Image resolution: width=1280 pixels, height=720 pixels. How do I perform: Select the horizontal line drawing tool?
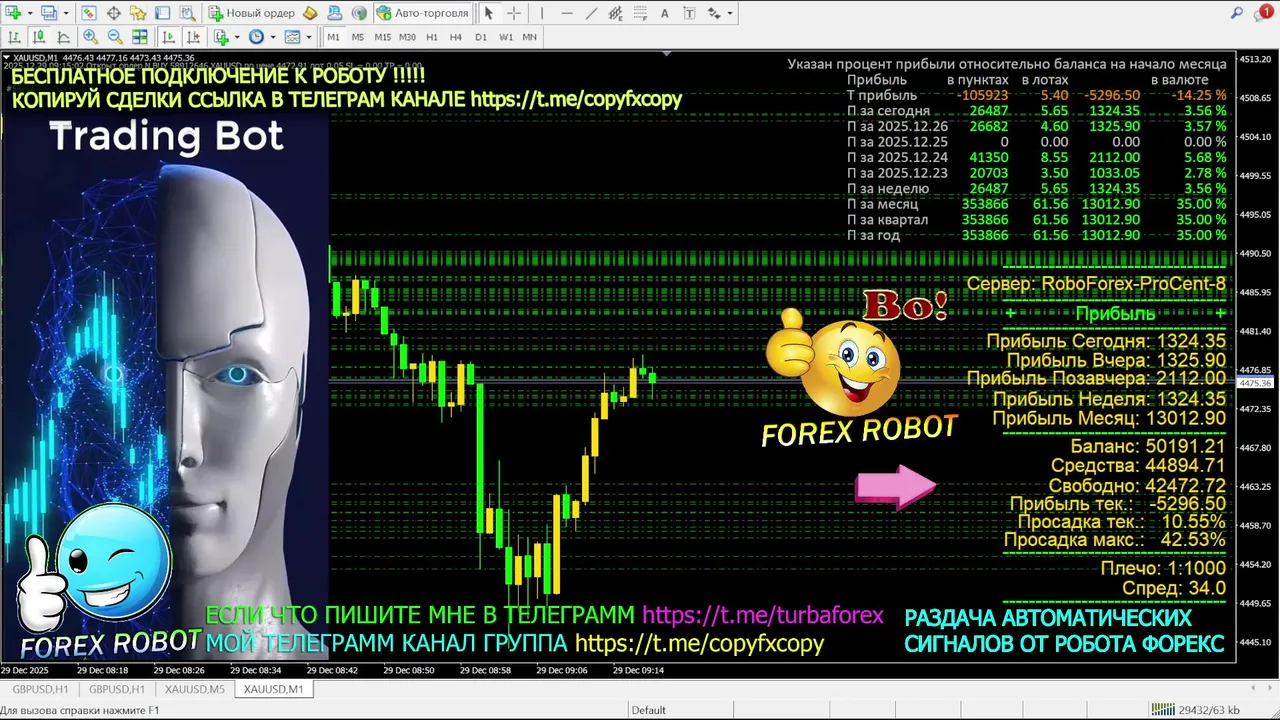coord(567,13)
